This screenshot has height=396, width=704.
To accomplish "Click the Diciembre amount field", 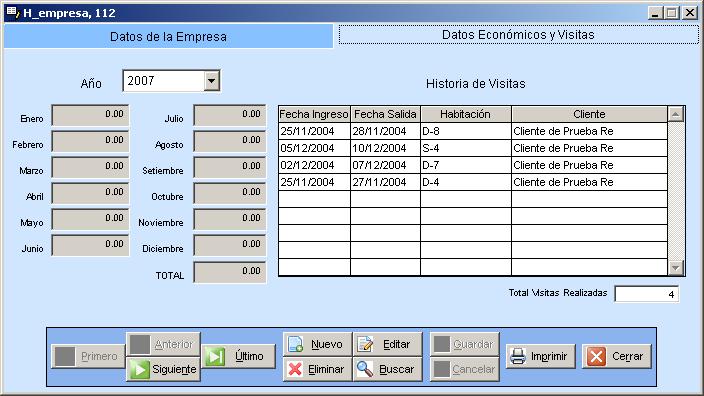I will [230, 245].
